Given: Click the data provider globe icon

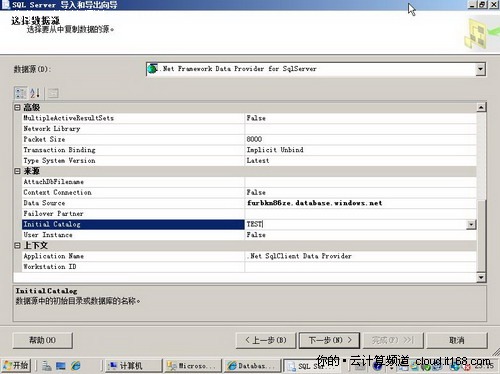Looking at the screenshot, I should [x=153, y=69].
